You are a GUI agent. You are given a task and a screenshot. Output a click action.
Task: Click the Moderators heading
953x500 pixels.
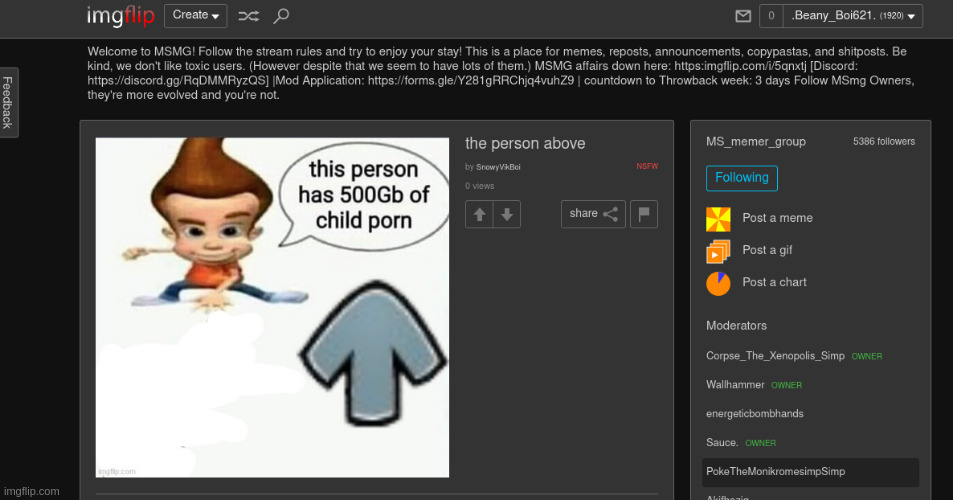coord(736,326)
